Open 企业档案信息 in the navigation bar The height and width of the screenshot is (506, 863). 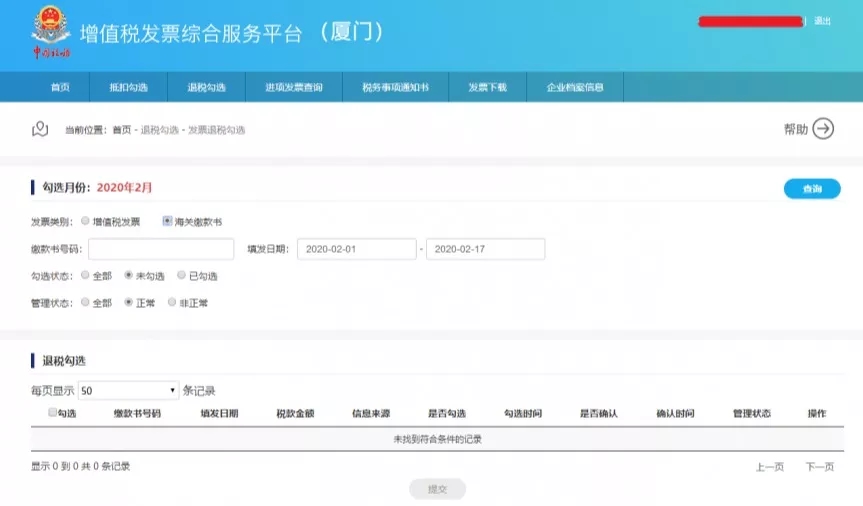(575, 88)
